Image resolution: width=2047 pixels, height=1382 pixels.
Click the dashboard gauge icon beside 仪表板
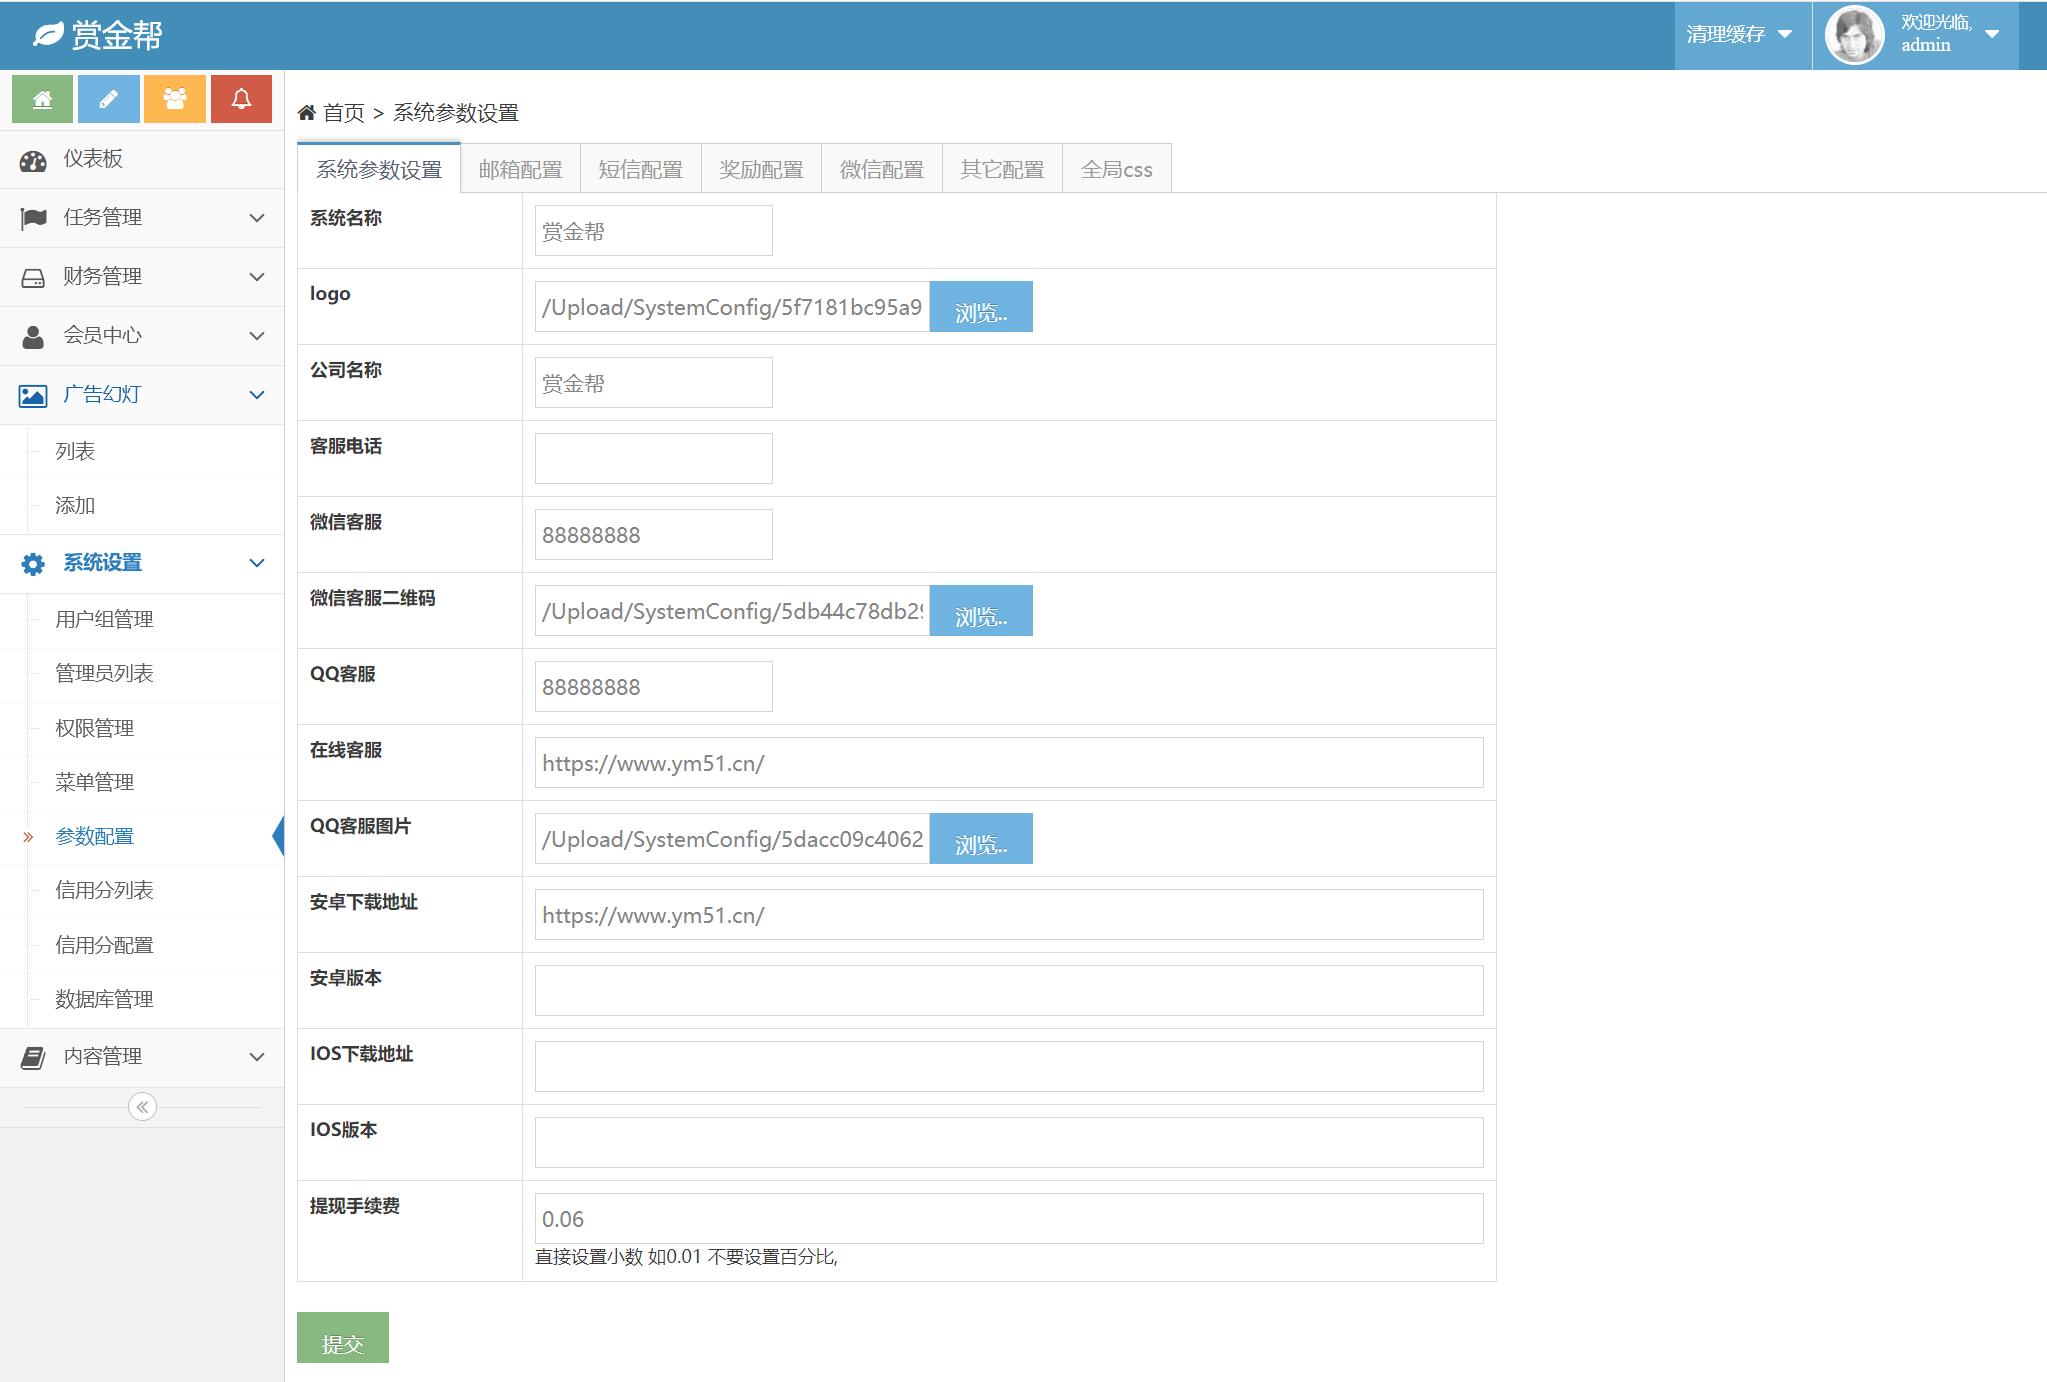click(x=33, y=160)
